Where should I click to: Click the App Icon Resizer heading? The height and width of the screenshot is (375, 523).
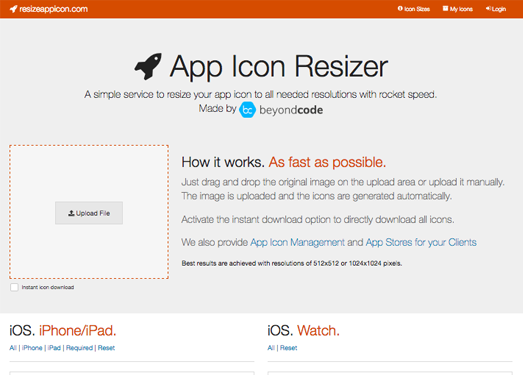(x=279, y=66)
